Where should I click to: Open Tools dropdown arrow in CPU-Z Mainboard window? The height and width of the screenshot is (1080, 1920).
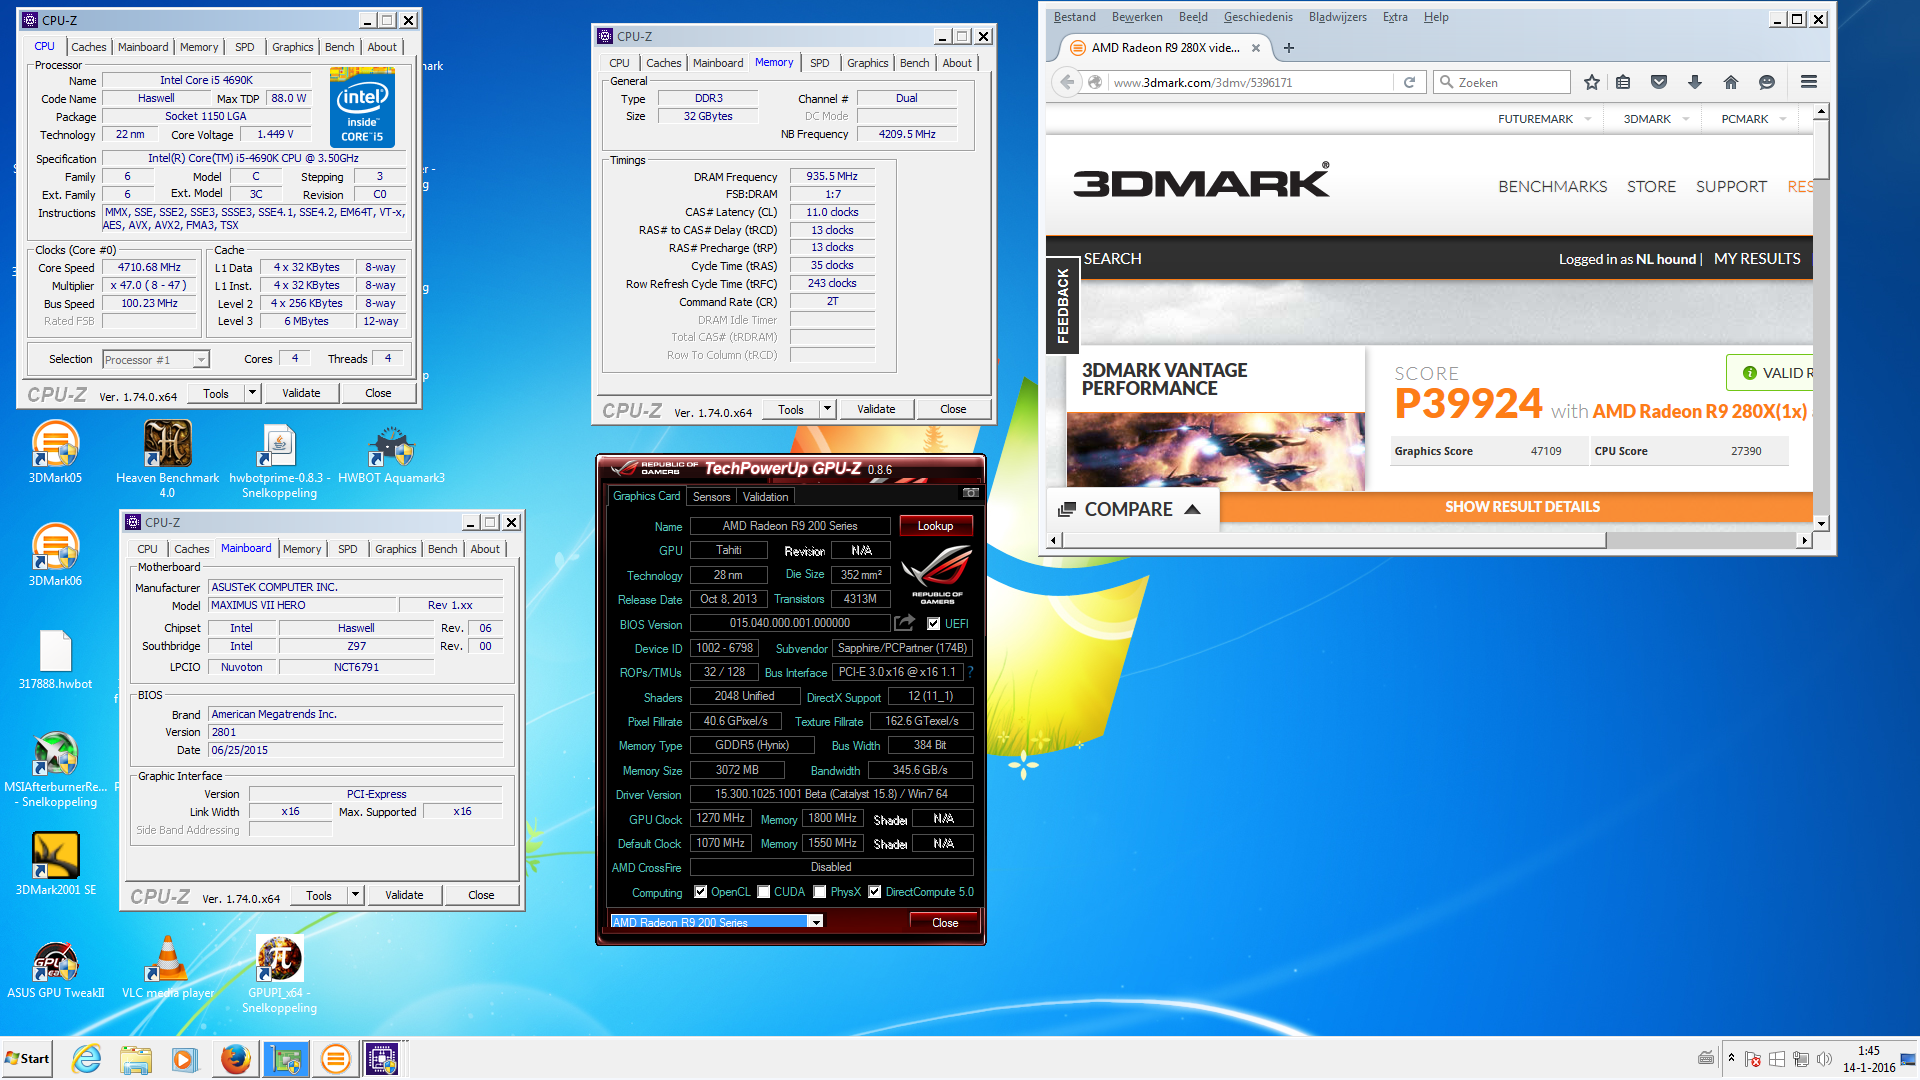click(355, 895)
